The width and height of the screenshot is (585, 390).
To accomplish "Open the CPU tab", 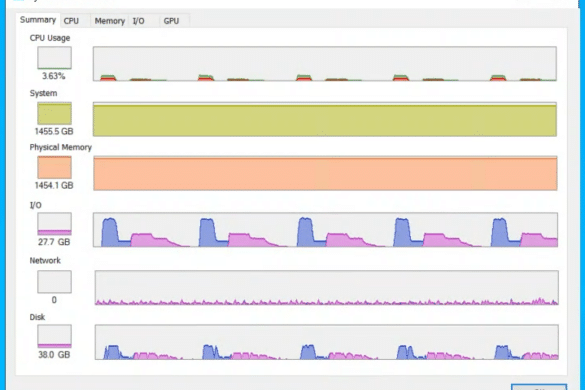I will 75,21.
